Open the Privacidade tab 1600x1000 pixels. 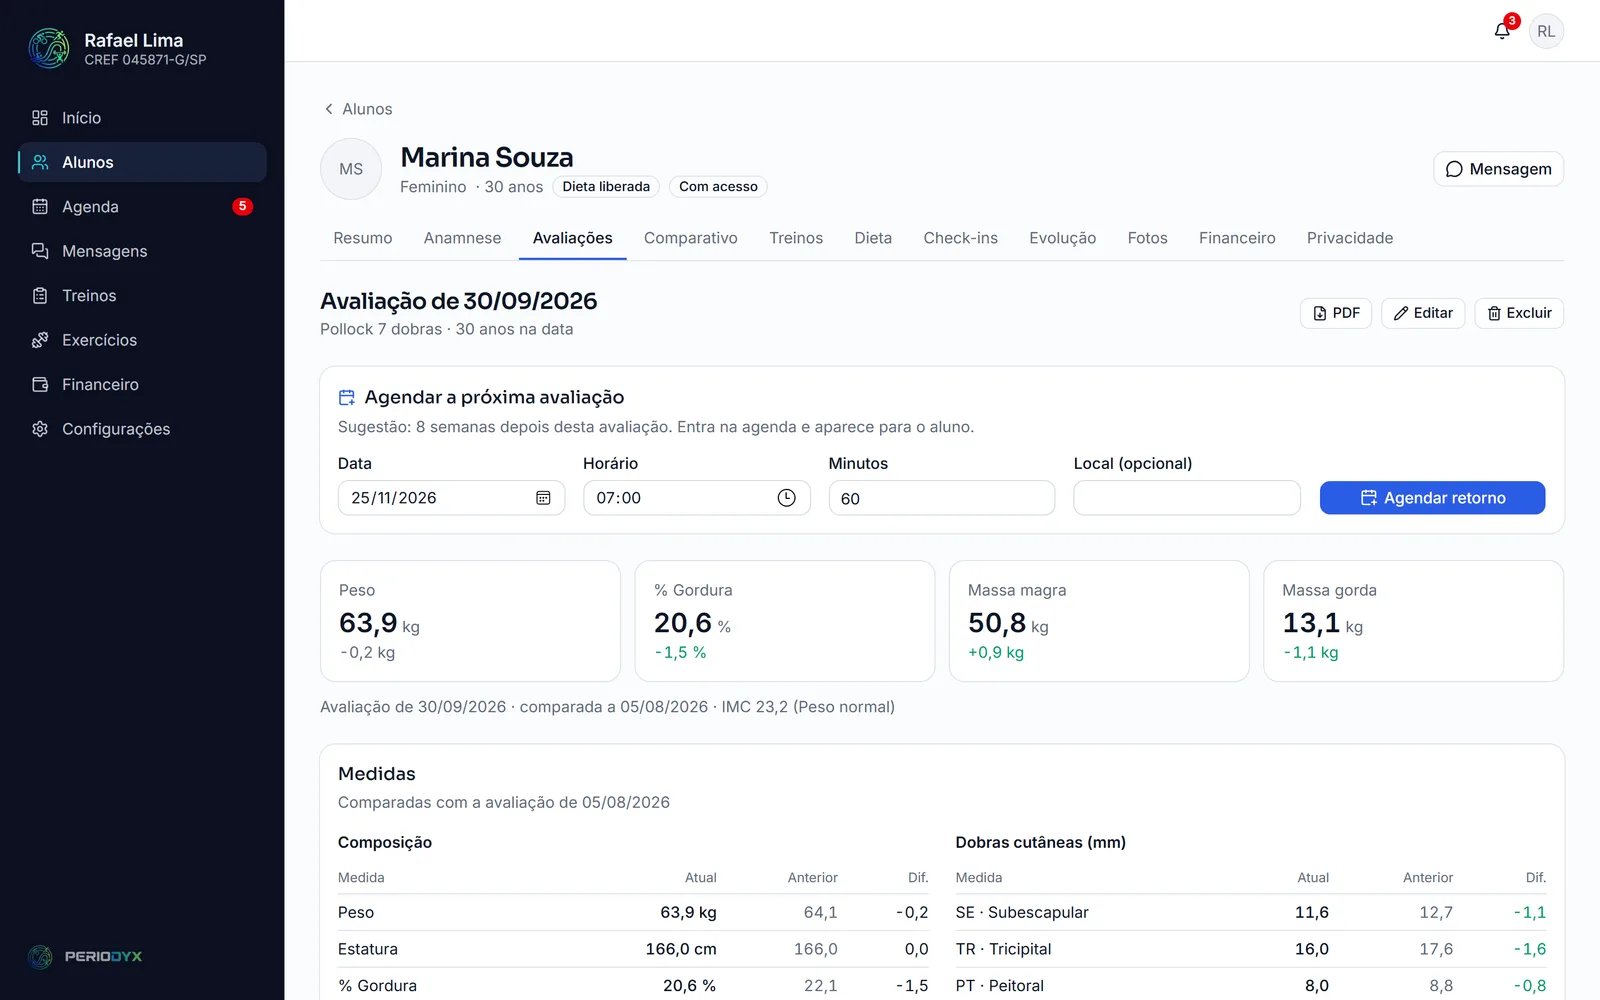pos(1350,238)
